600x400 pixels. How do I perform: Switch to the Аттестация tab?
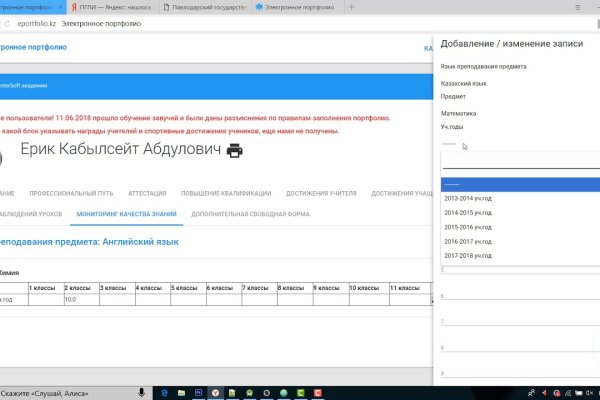145,191
